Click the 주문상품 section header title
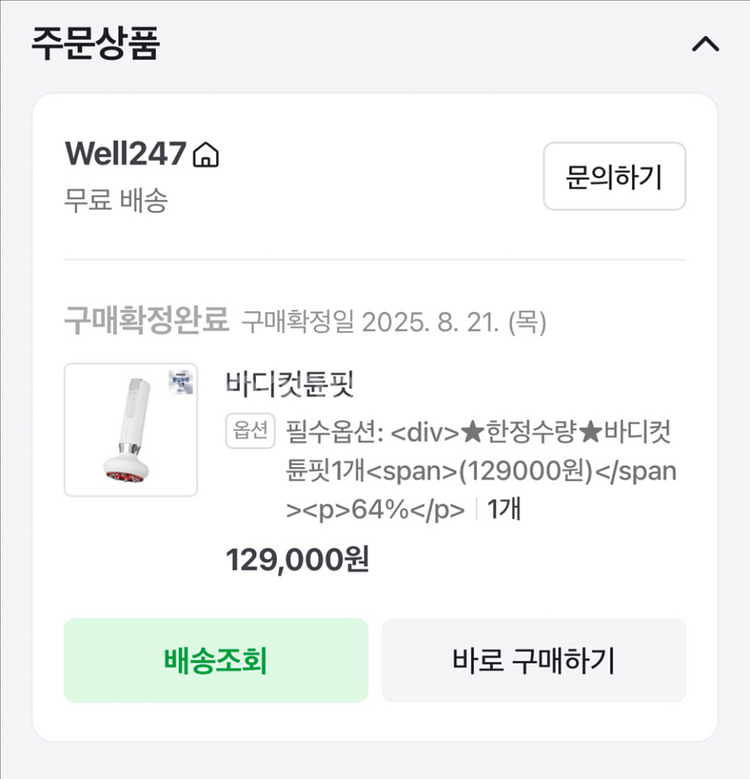The height and width of the screenshot is (779, 750). click(x=95, y=45)
